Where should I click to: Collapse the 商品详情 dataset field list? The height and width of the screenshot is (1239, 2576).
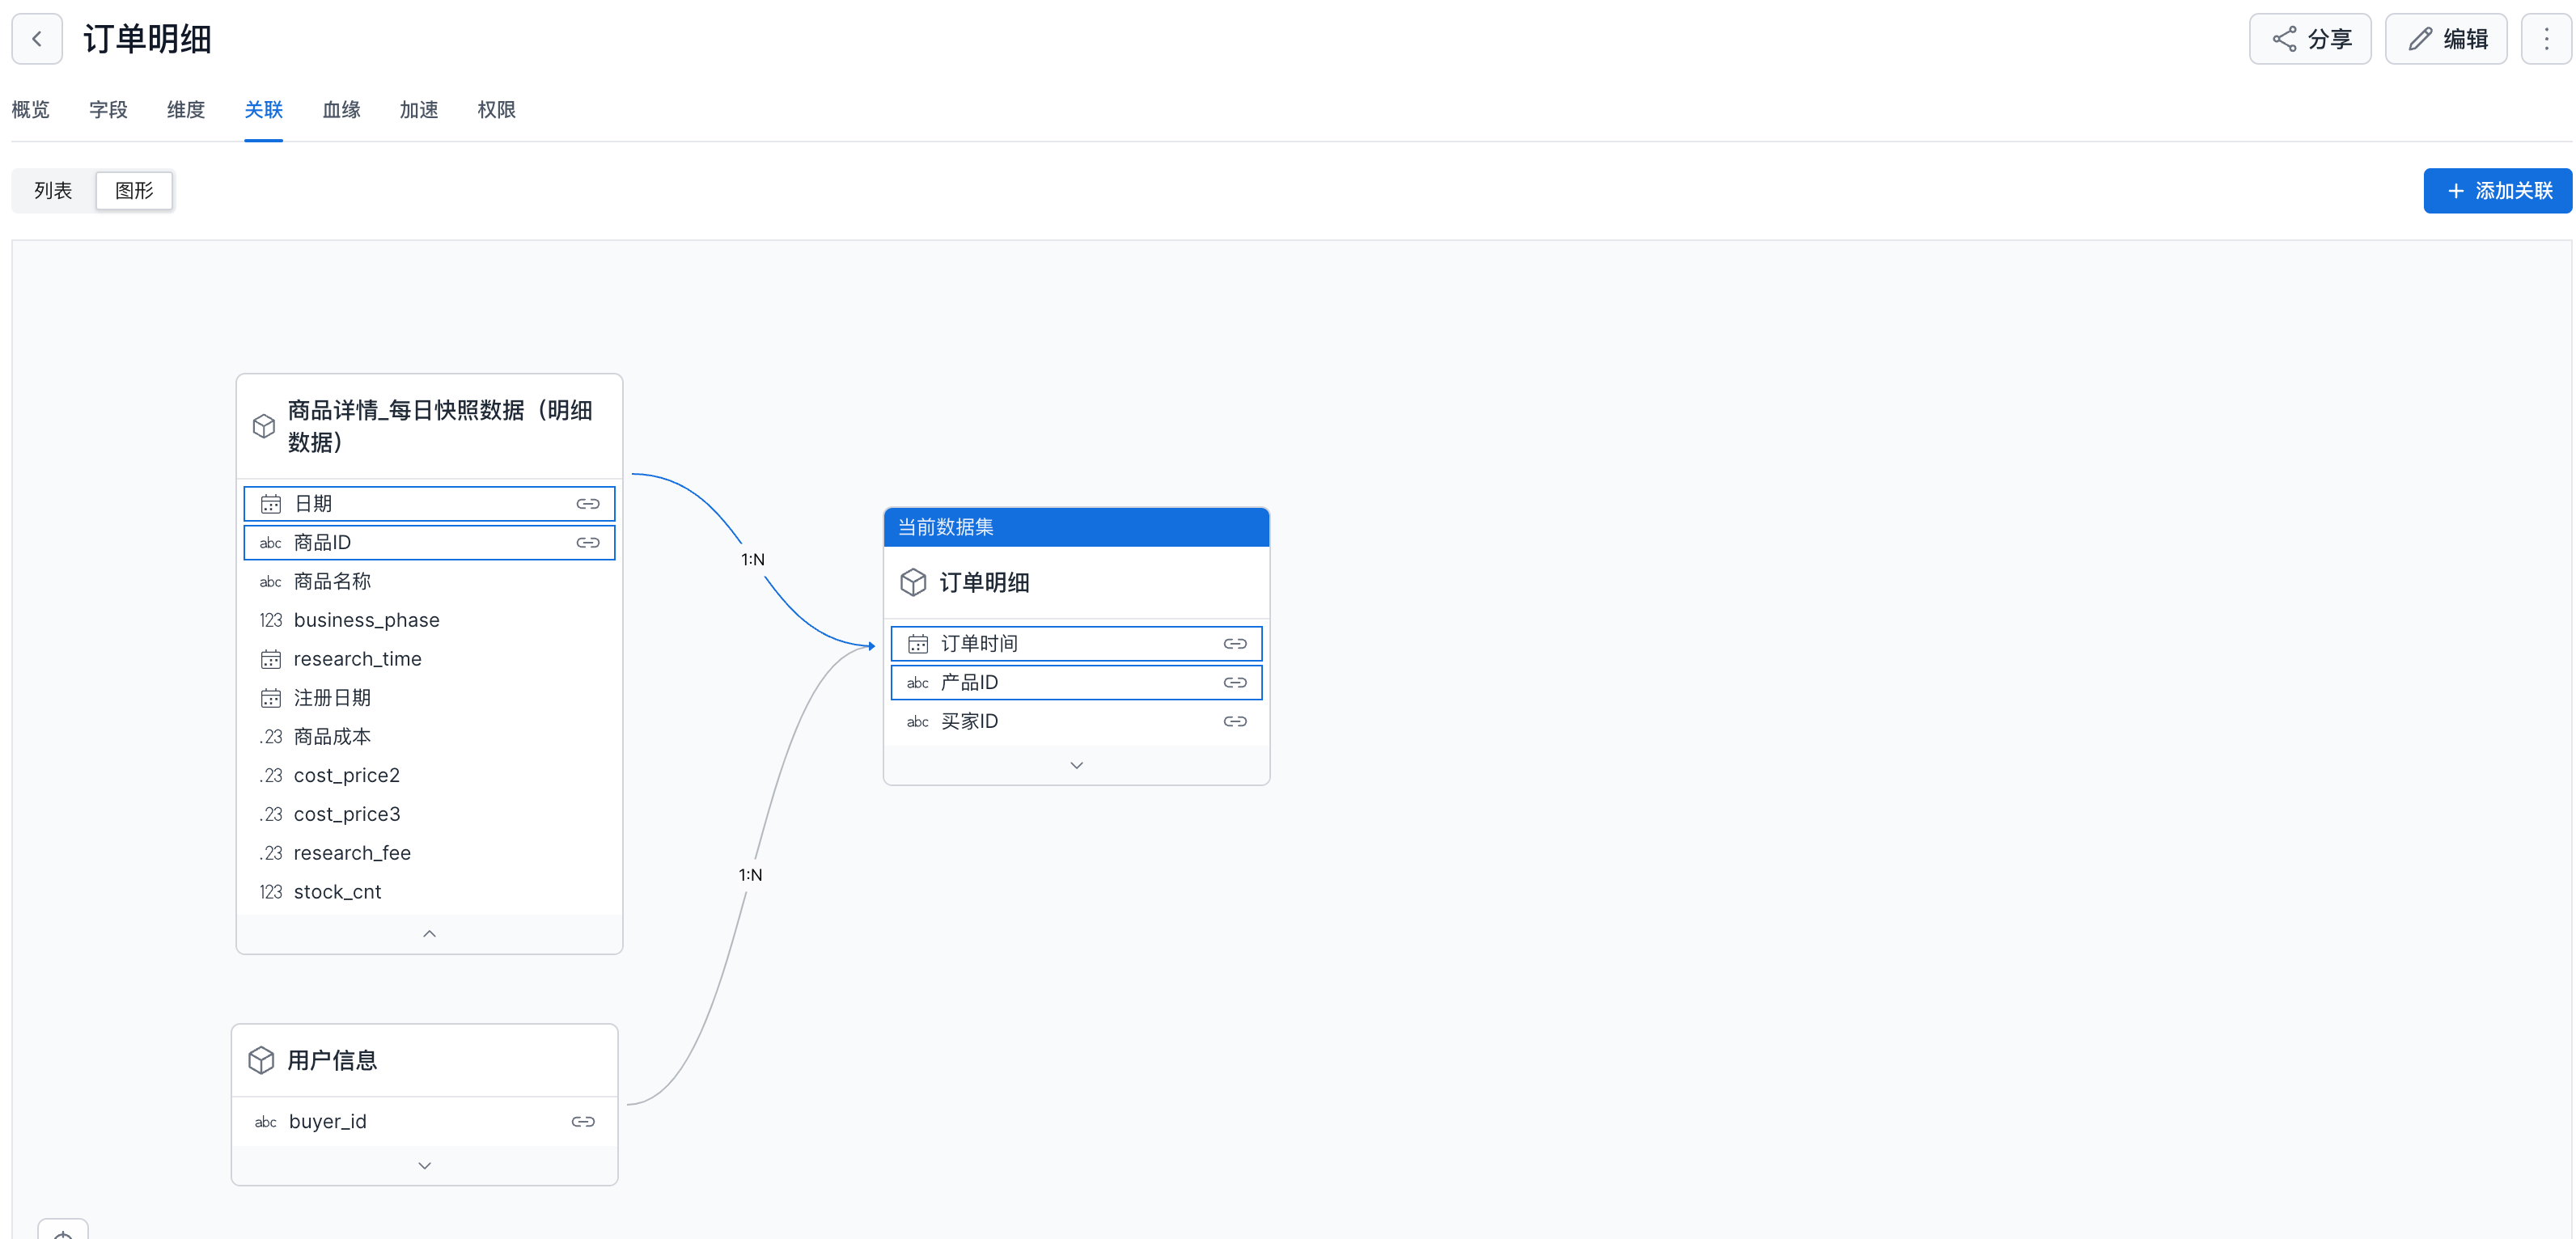tap(429, 934)
